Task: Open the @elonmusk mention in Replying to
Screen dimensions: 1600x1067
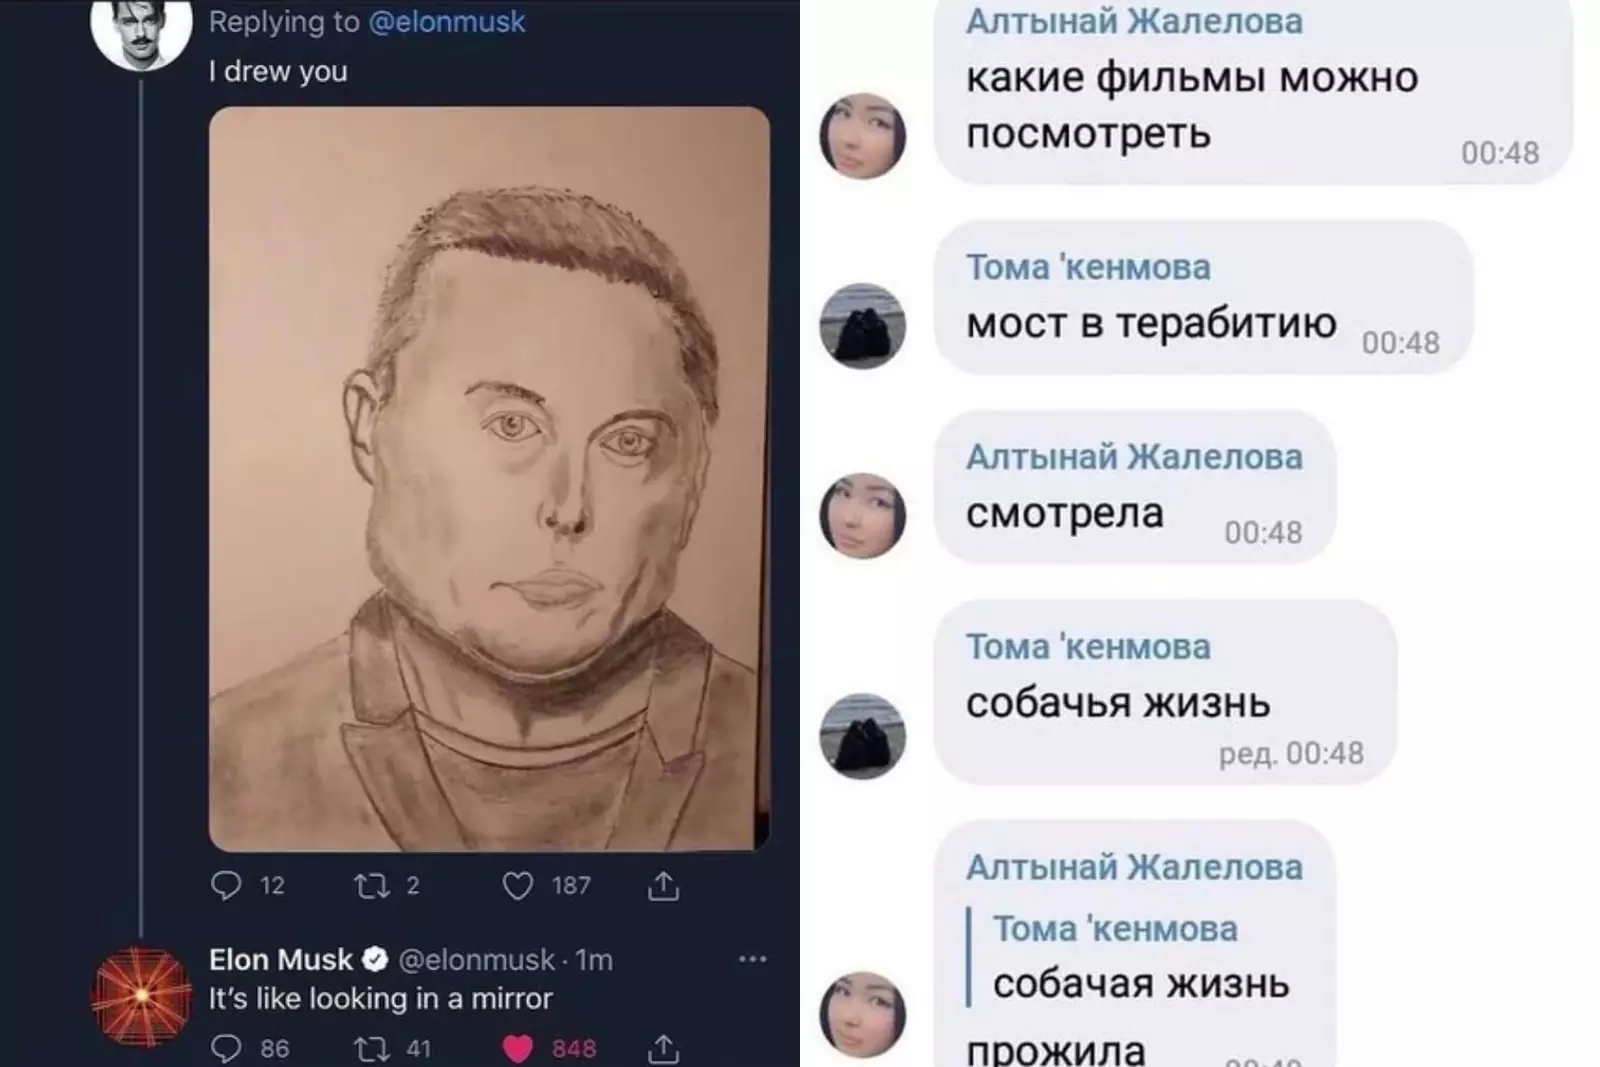Action: 446,22
